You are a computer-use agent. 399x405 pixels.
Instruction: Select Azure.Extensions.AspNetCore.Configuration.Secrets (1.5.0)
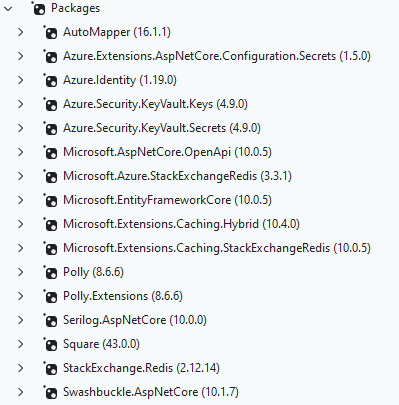(x=217, y=56)
